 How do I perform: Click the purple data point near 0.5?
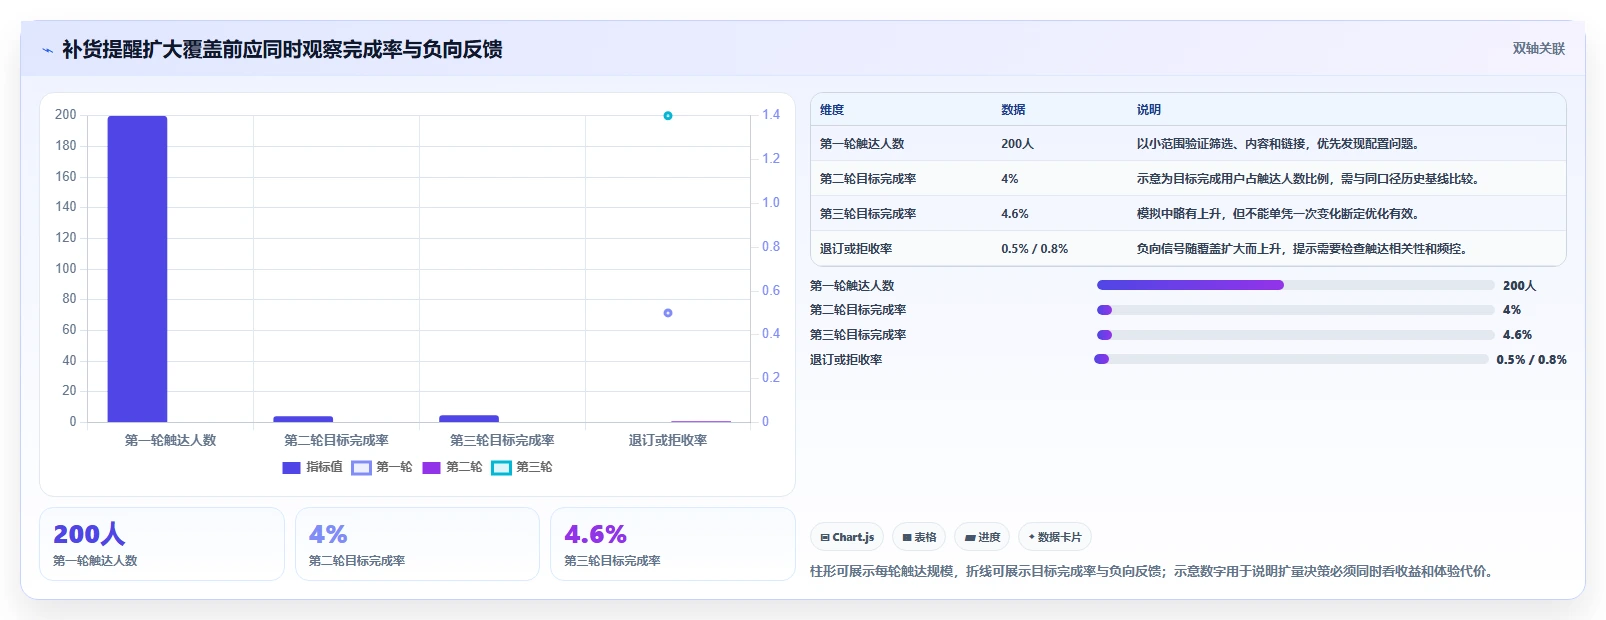pos(668,313)
